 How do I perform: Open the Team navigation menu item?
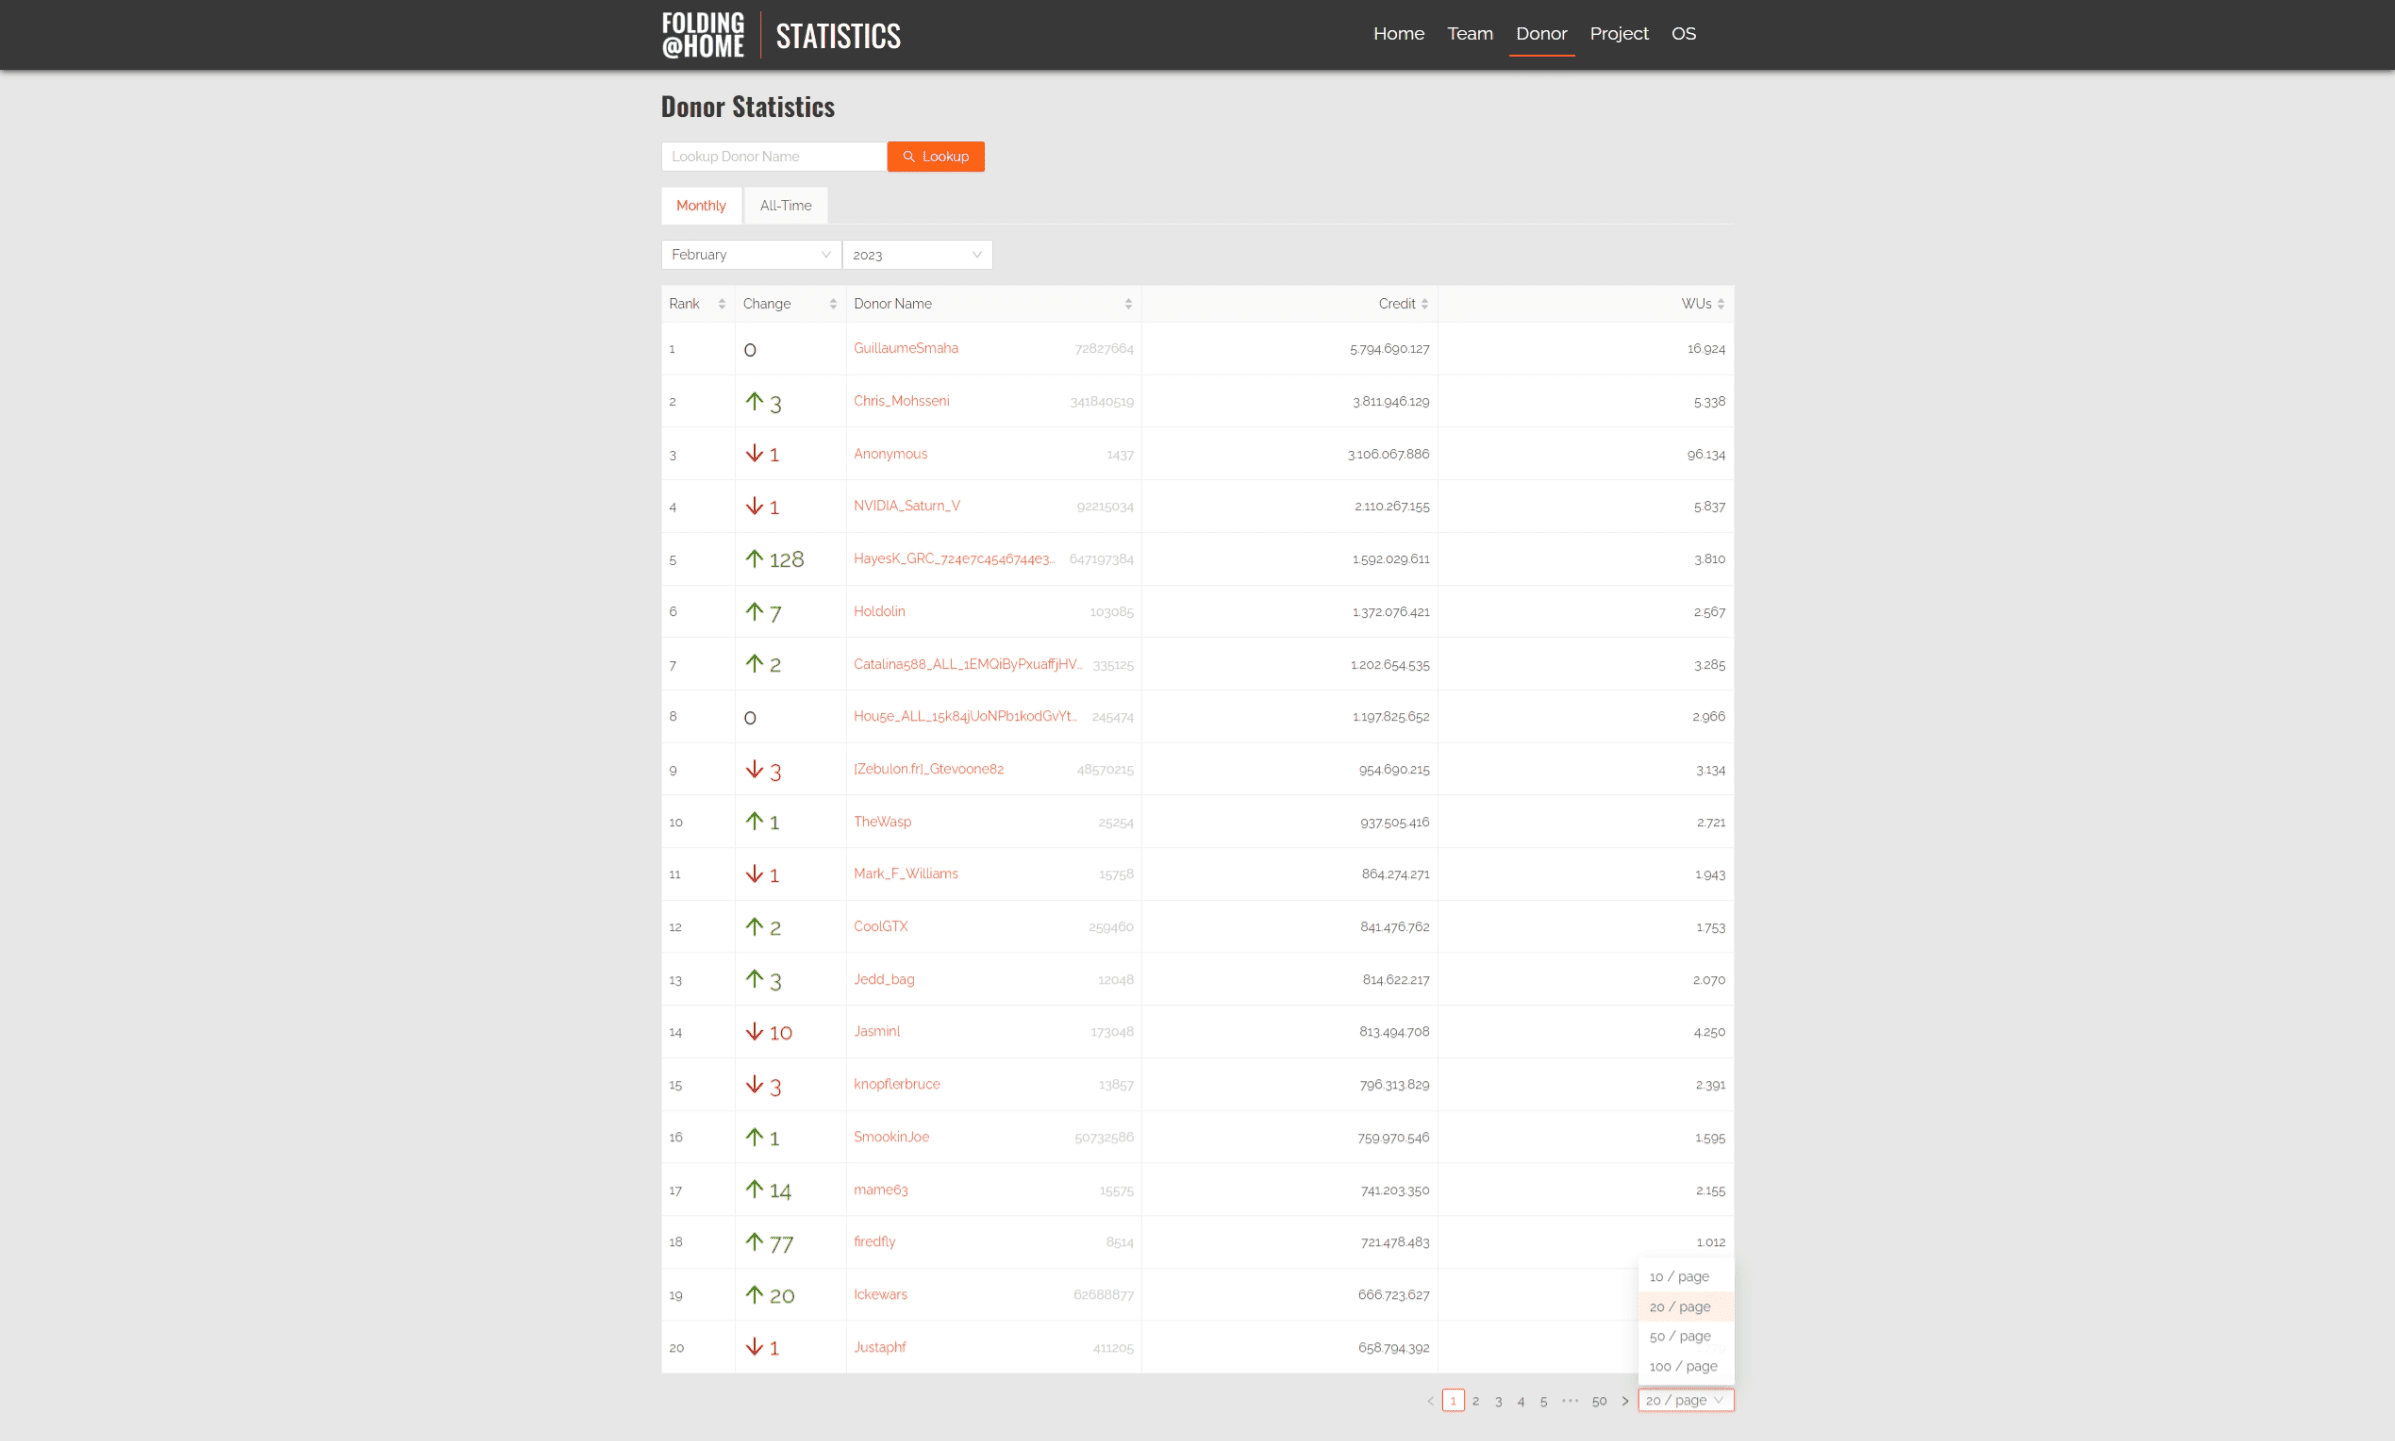click(1469, 34)
